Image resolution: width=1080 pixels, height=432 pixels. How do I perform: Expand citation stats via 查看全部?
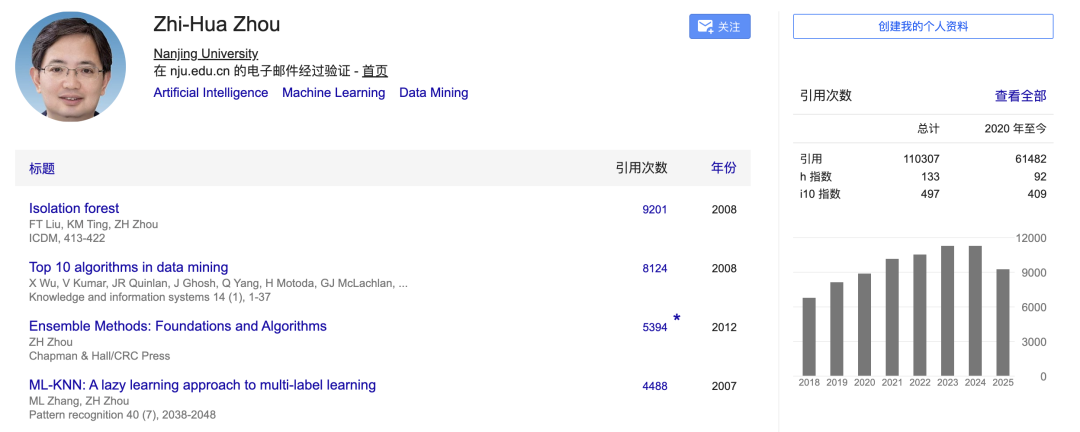point(1020,96)
